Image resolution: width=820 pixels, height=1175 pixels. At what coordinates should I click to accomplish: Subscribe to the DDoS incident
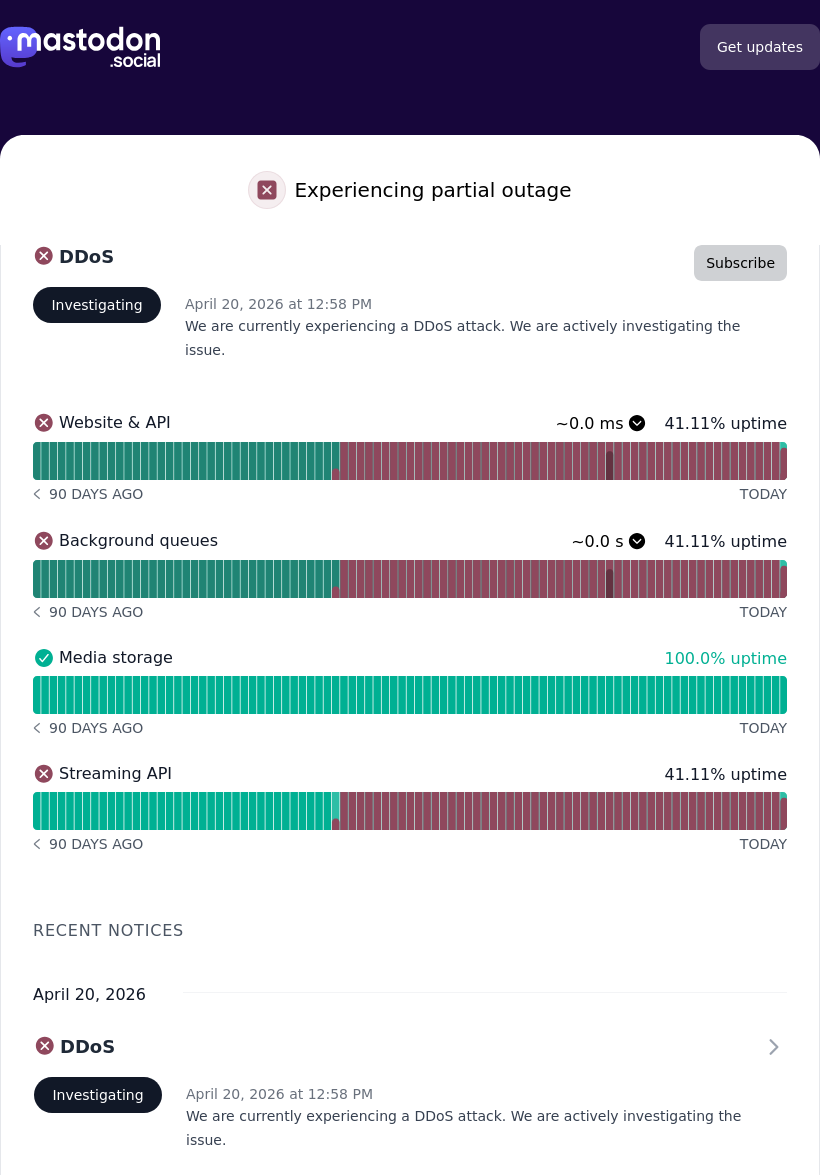[x=740, y=263]
